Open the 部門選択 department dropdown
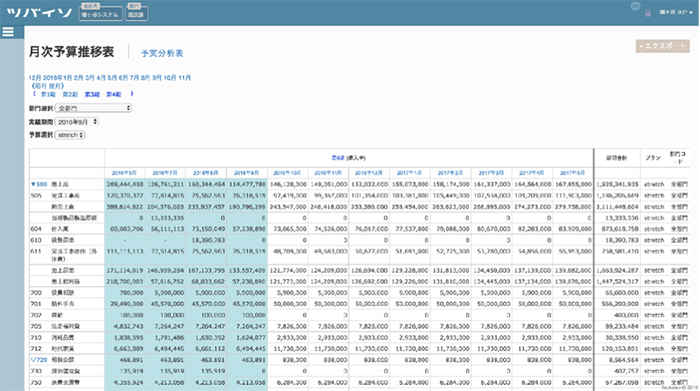 pyautogui.click(x=94, y=108)
